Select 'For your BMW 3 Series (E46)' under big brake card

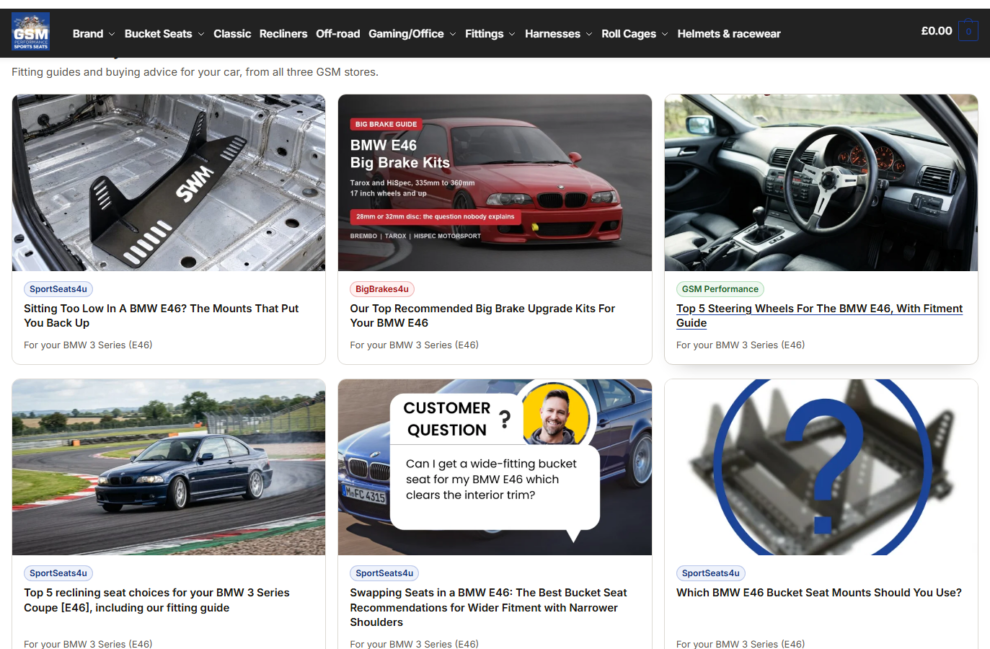pyautogui.click(x=414, y=345)
